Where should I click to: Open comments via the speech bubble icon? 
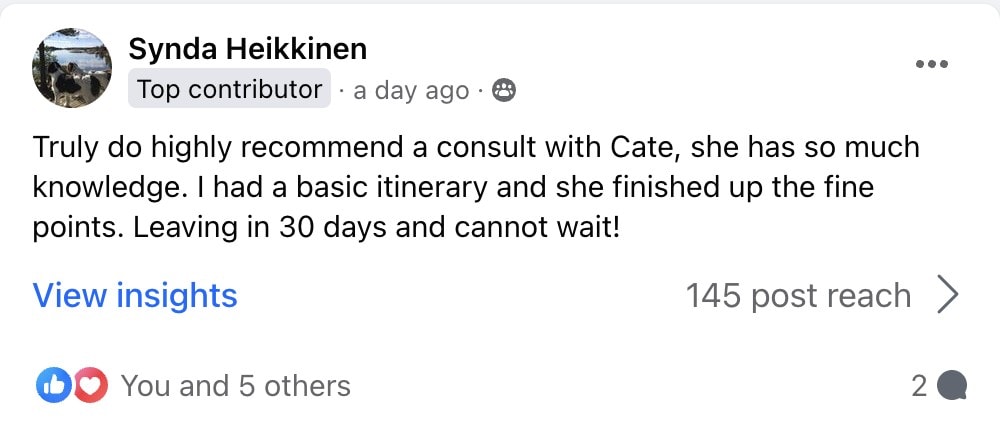point(953,385)
